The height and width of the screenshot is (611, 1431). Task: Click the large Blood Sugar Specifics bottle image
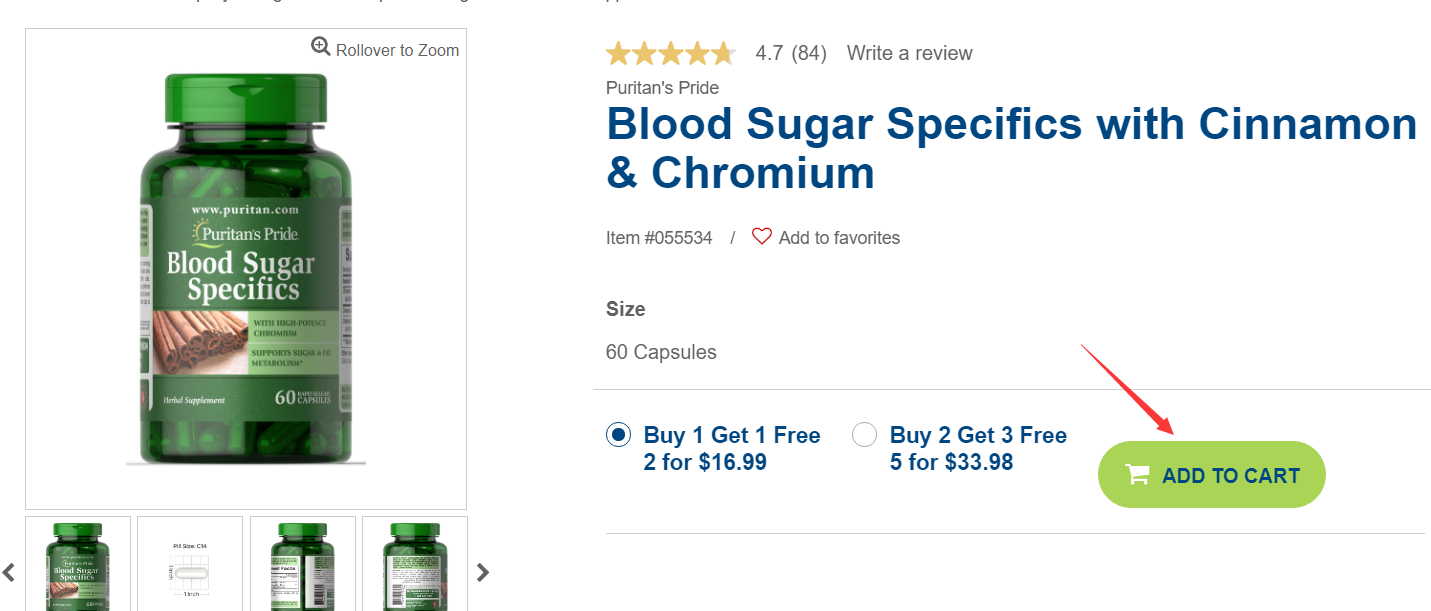(246, 270)
